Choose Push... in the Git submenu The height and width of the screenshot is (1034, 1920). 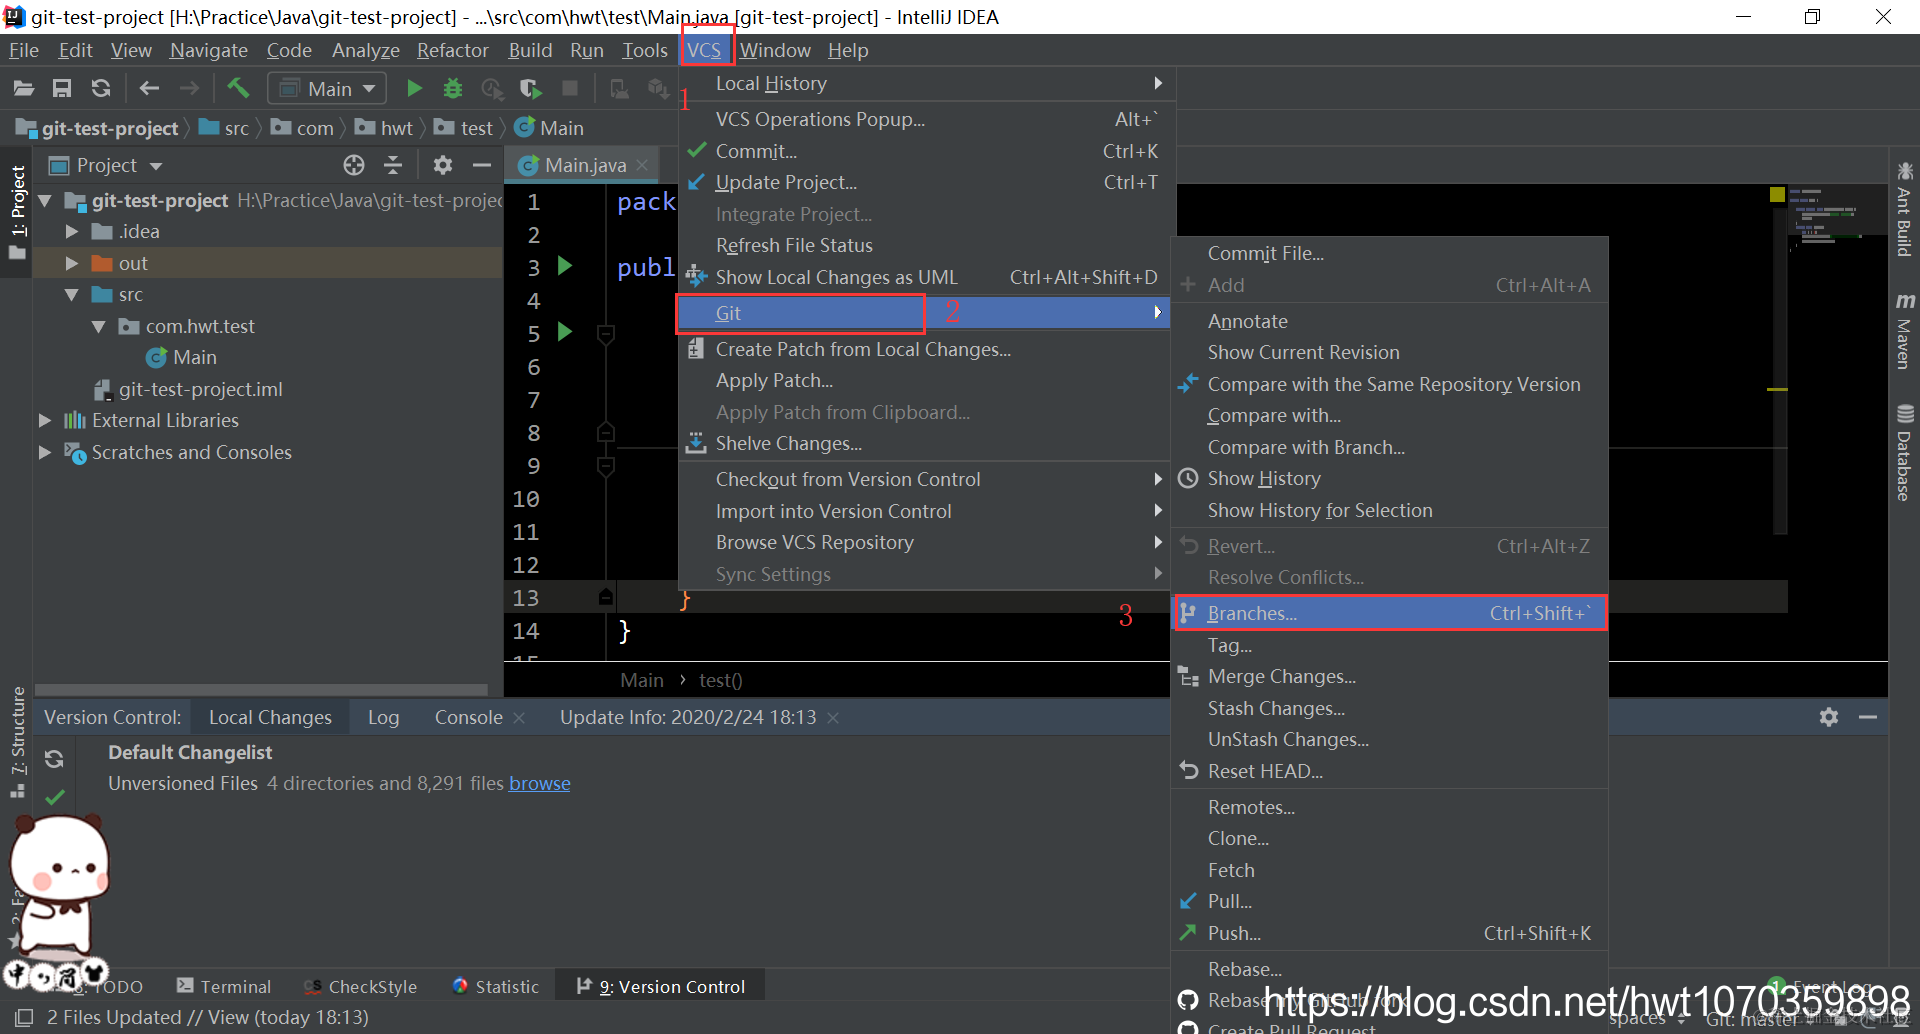[x=1390, y=933]
